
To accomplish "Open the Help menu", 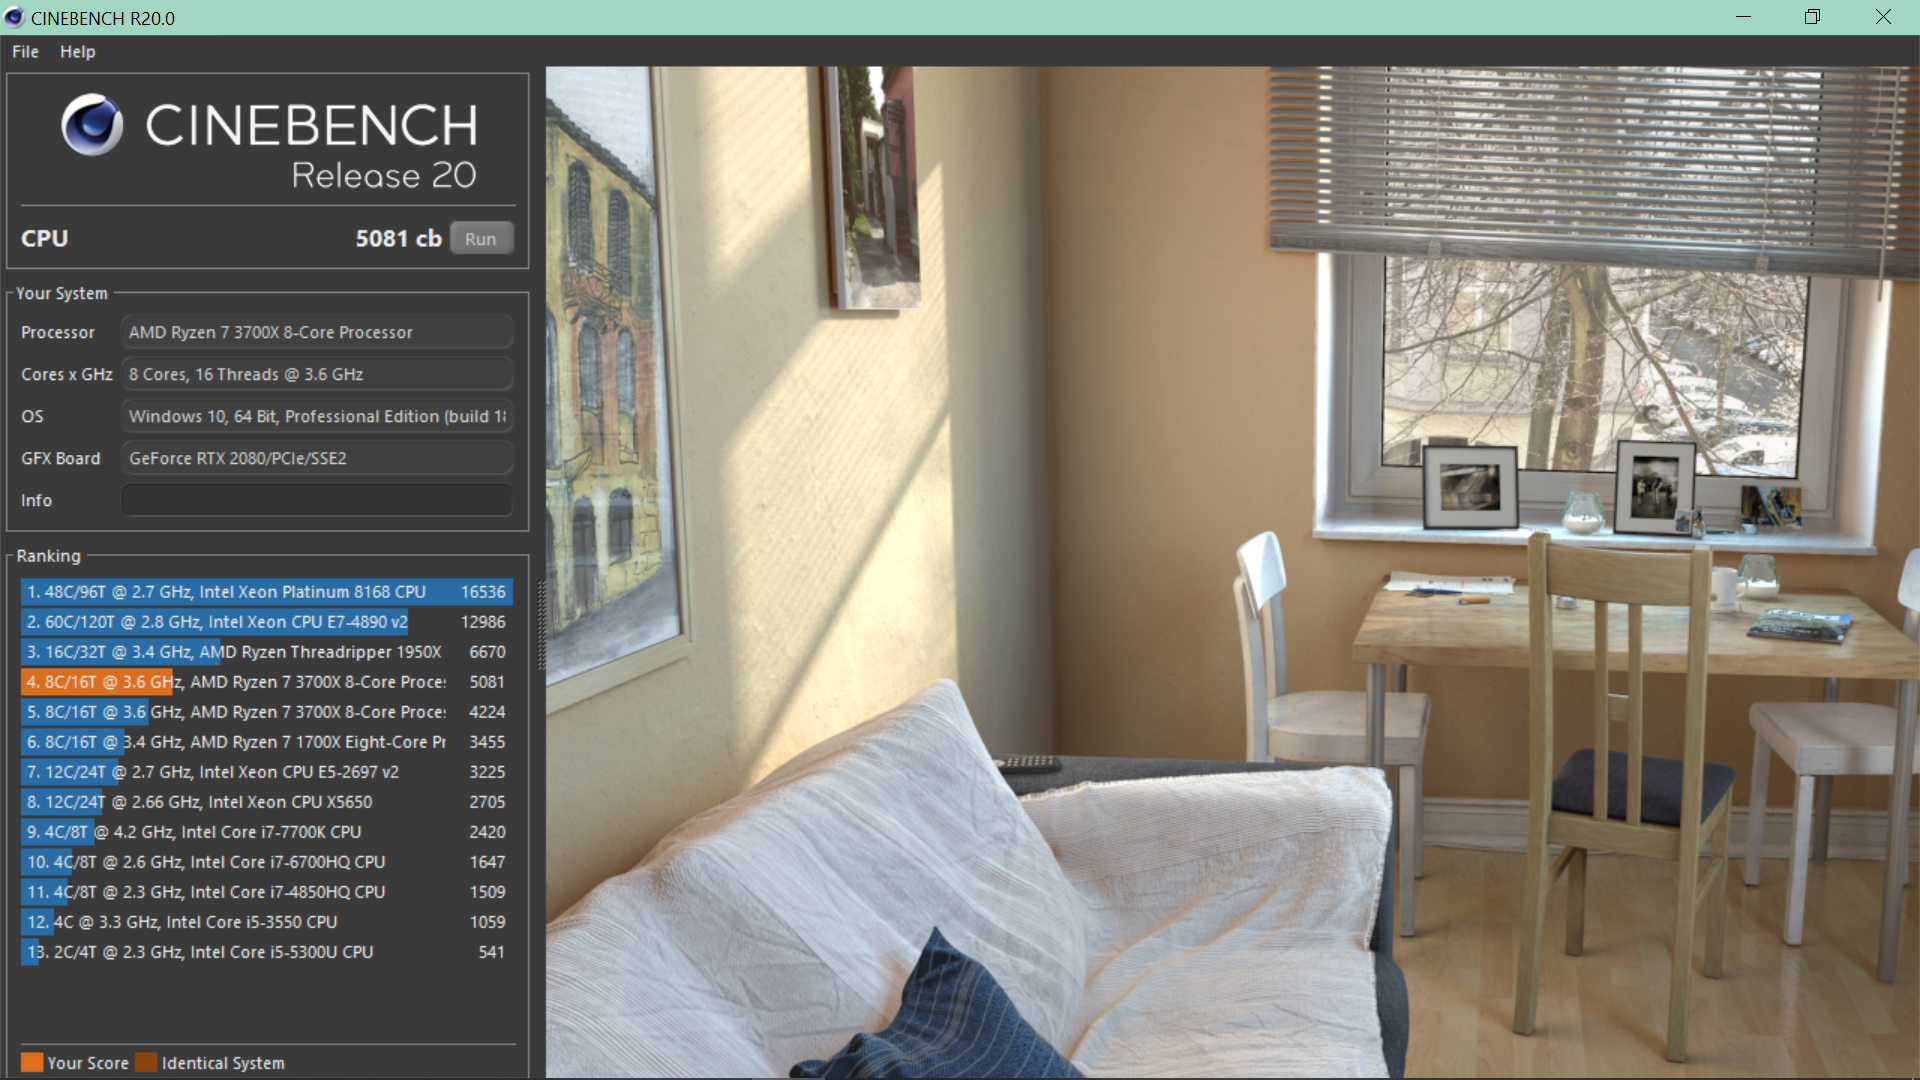I will [x=77, y=51].
